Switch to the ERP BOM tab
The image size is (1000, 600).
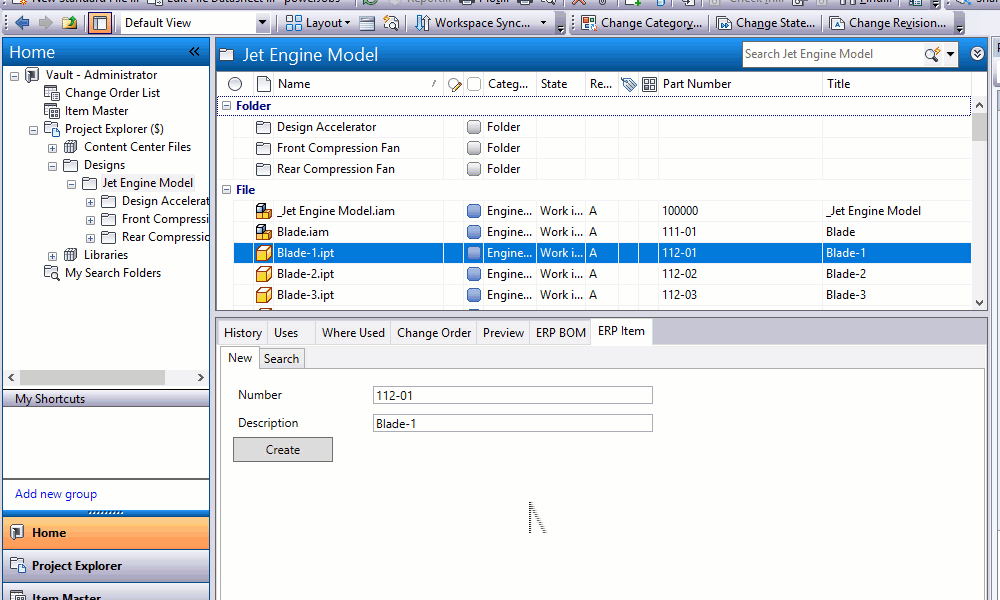coord(560,333)
